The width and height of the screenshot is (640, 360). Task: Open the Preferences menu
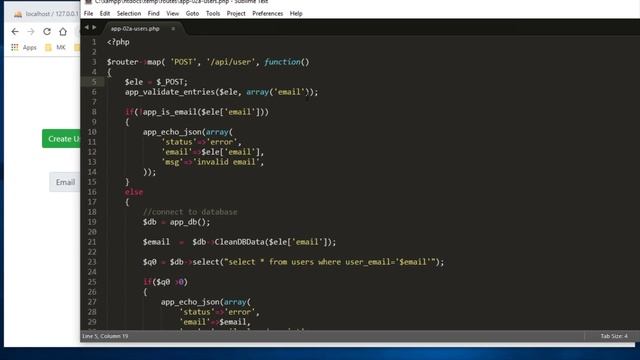click(267, 13)
